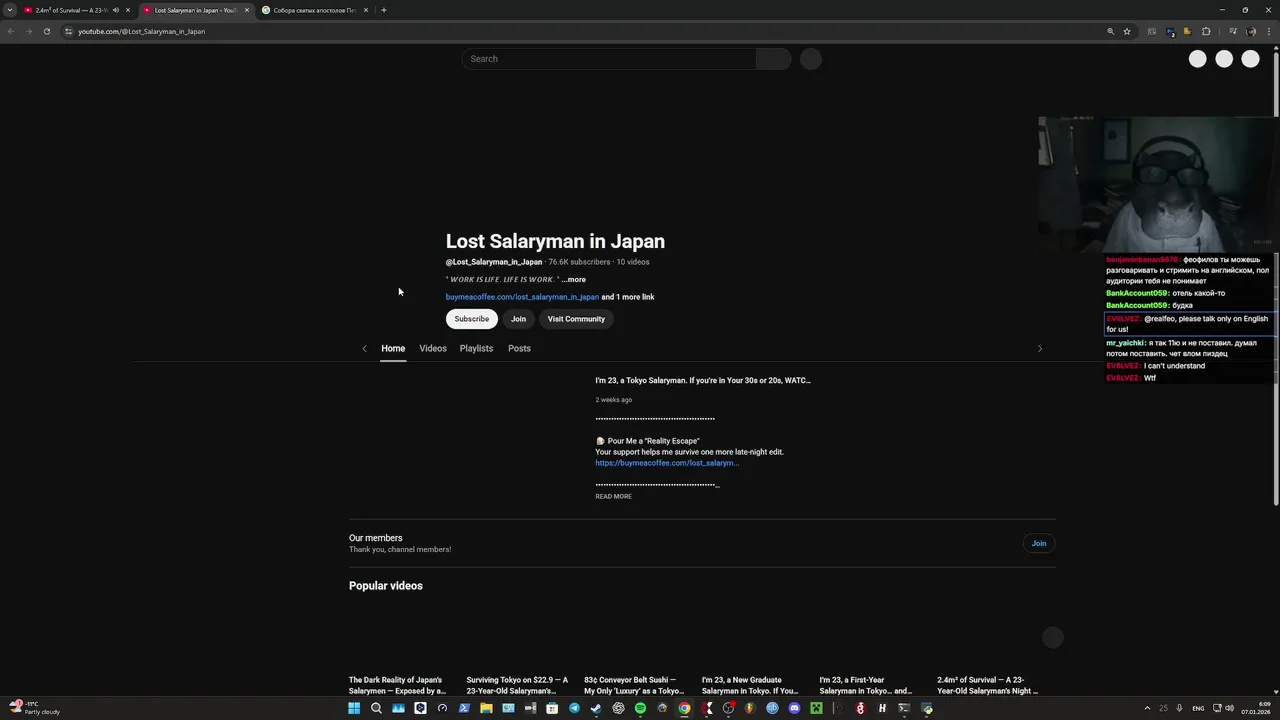Image resolution: width=1280 pixels, height=720 pixels.
Task: Open the Chrome extensions puzzle icon
Action: click(1206, 31)
